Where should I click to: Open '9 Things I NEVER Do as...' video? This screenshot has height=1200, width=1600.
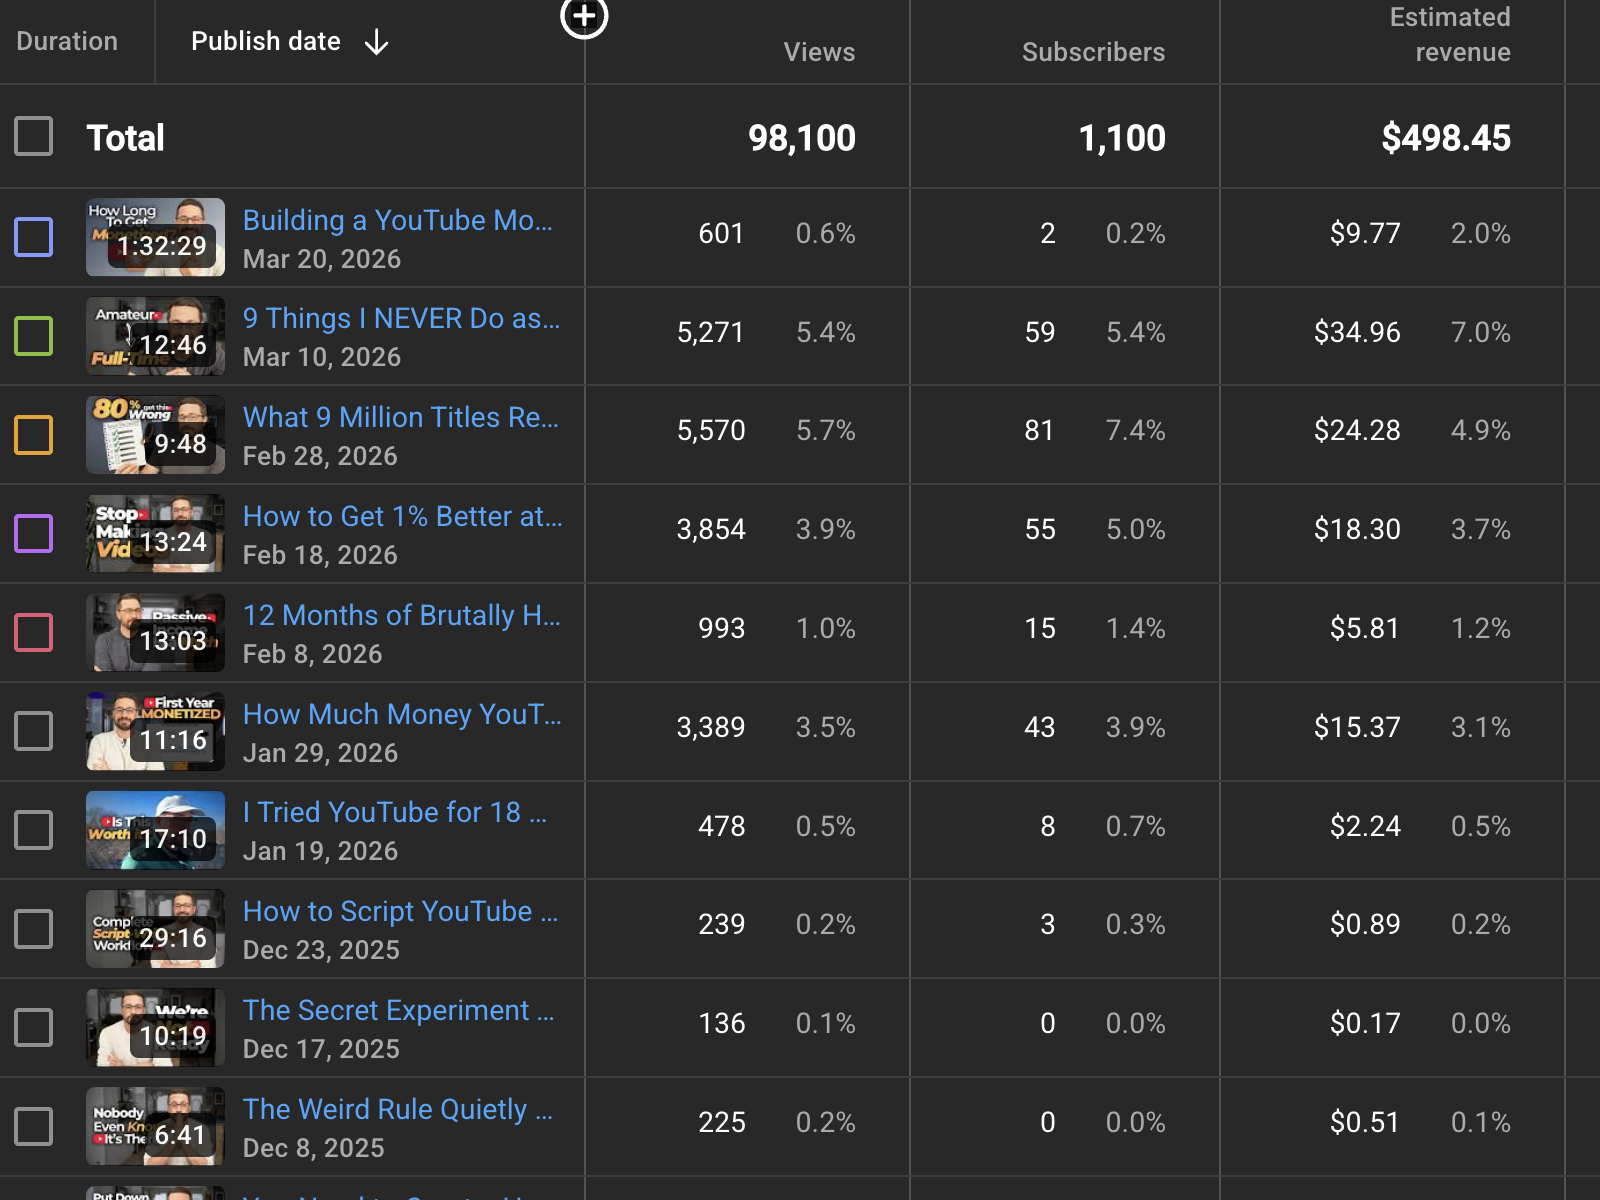(401, 318)
